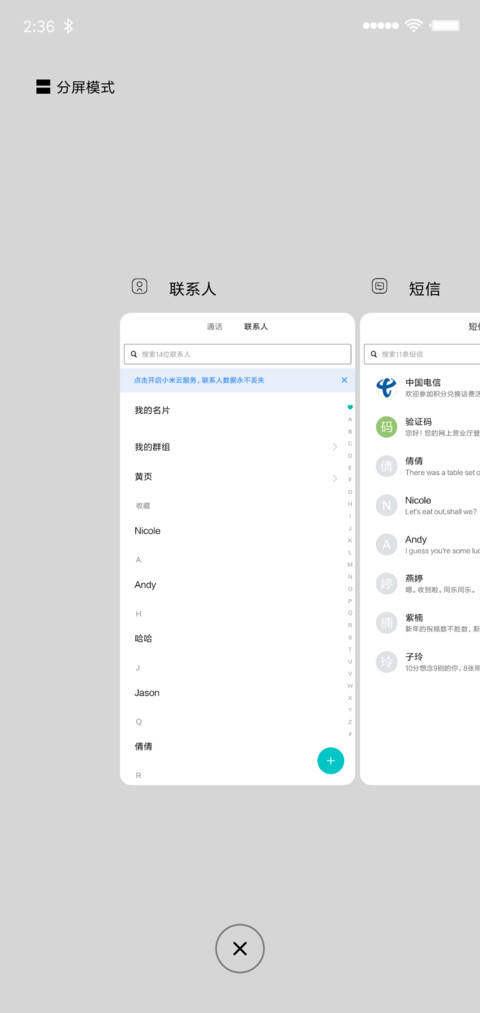
Task: Tap the battery indicator in status bar
Action: point(445,26)
